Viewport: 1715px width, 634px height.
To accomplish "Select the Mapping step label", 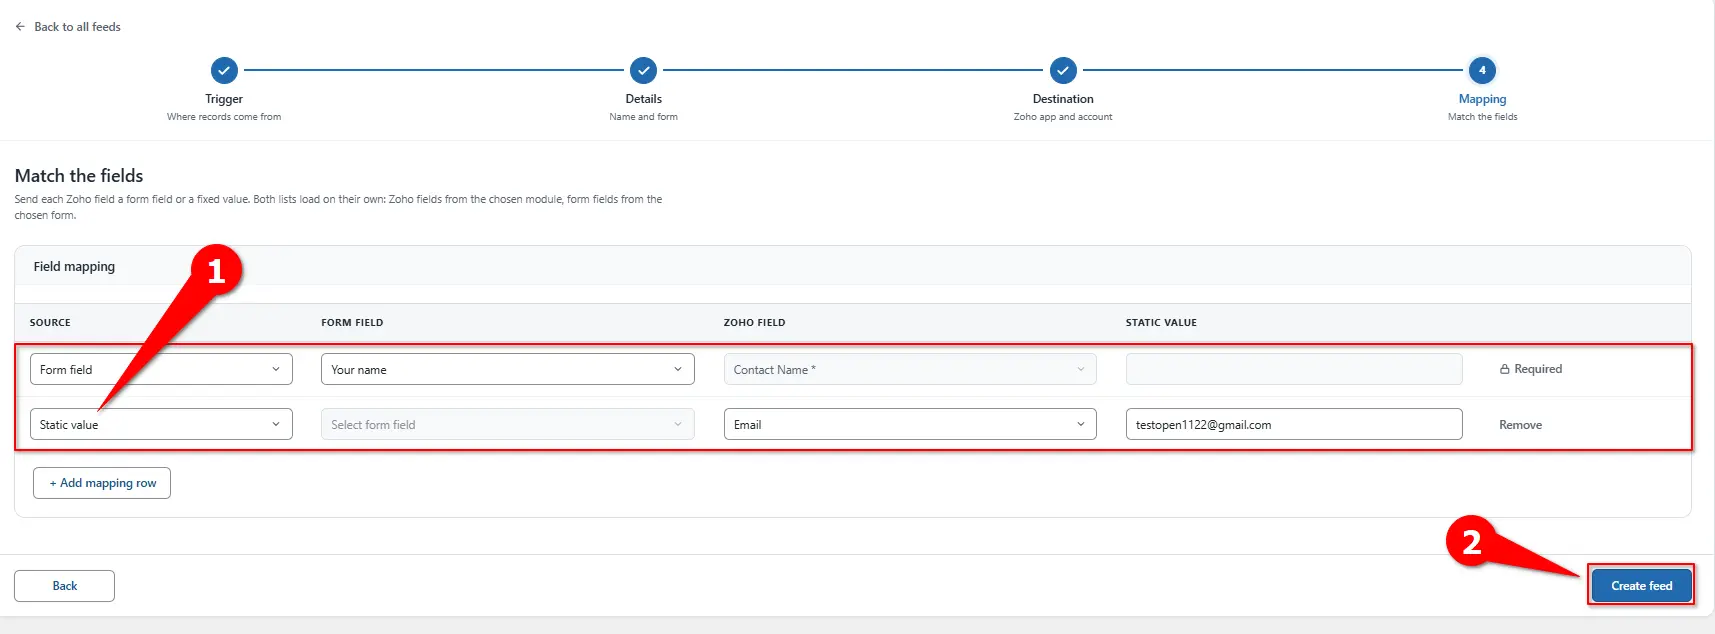I will click(1482, 99).
